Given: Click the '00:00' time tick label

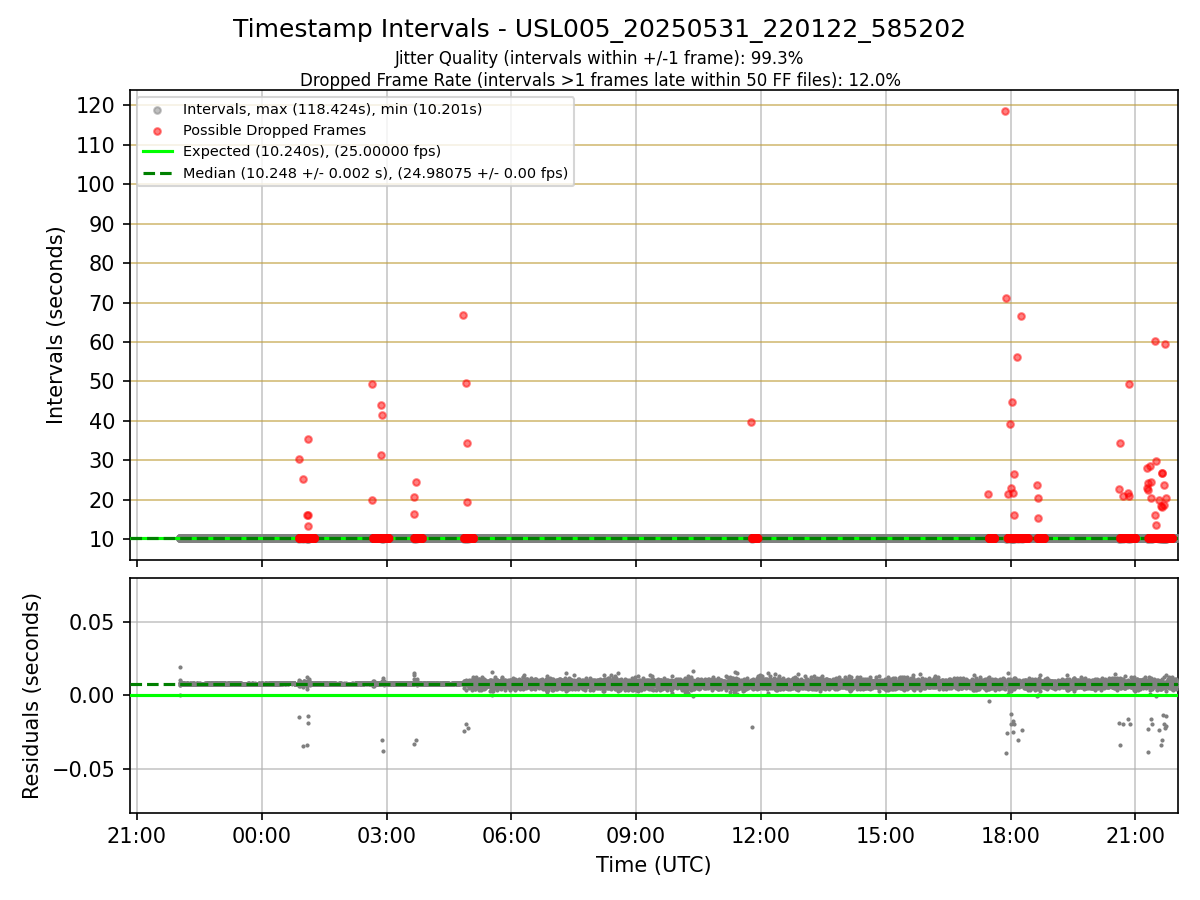Looking at the screenshot, I should [x=262, y=835].
